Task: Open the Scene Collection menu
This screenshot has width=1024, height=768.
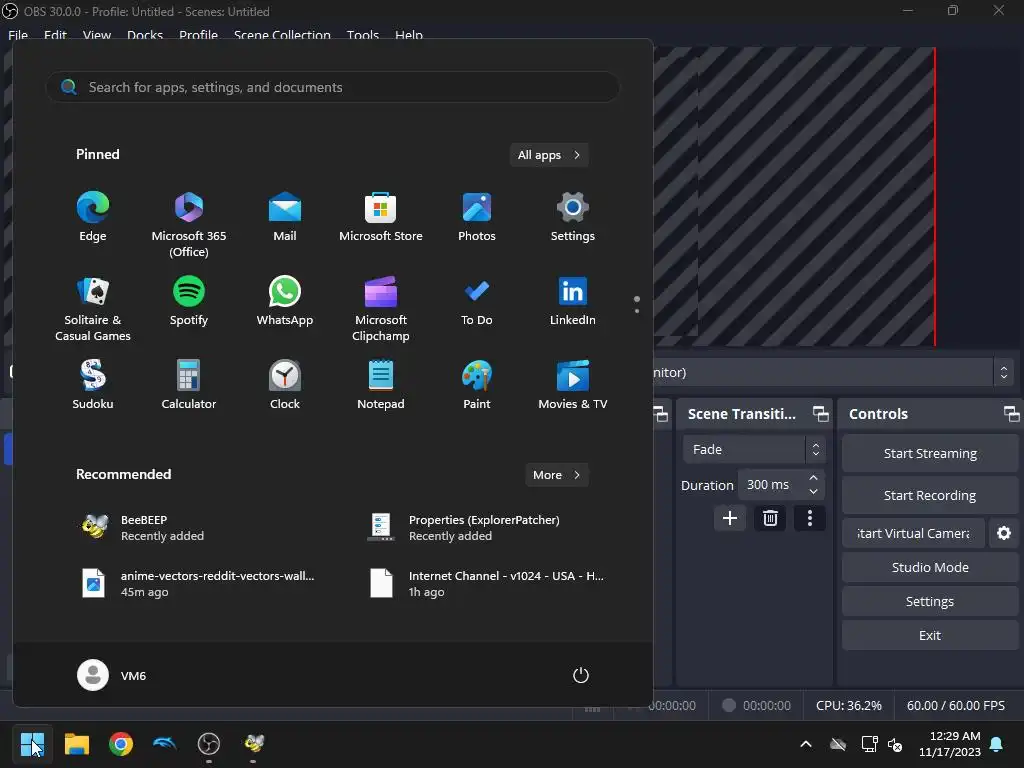Action: tap(282, 35)
